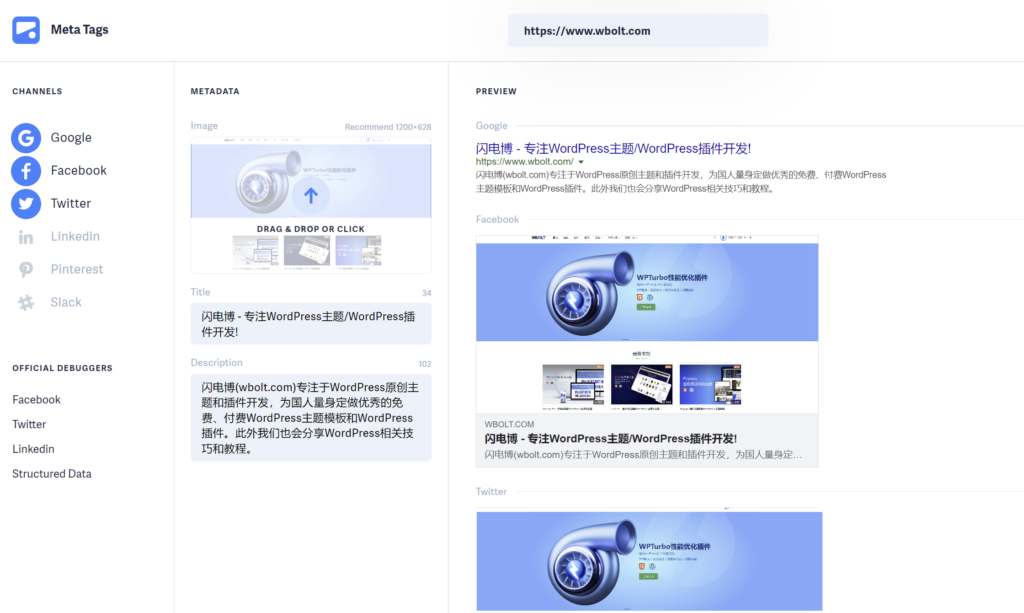Toggle the Facebook channel label
Screen dimensions: 1024x613
[78, 170]
